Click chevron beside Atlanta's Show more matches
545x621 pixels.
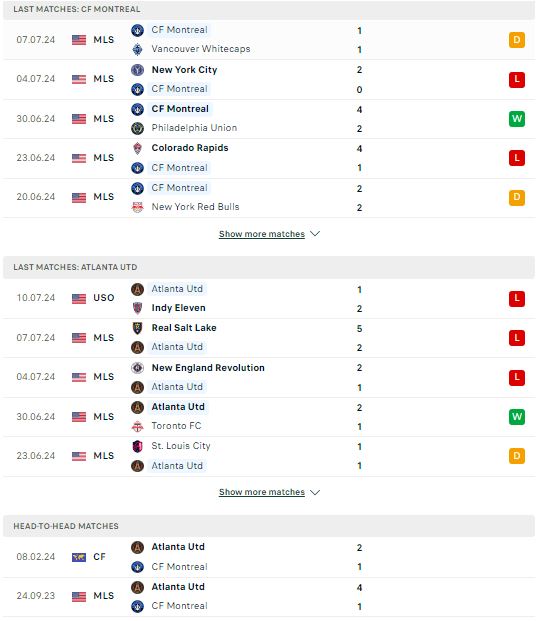click(x=315, y=492)
